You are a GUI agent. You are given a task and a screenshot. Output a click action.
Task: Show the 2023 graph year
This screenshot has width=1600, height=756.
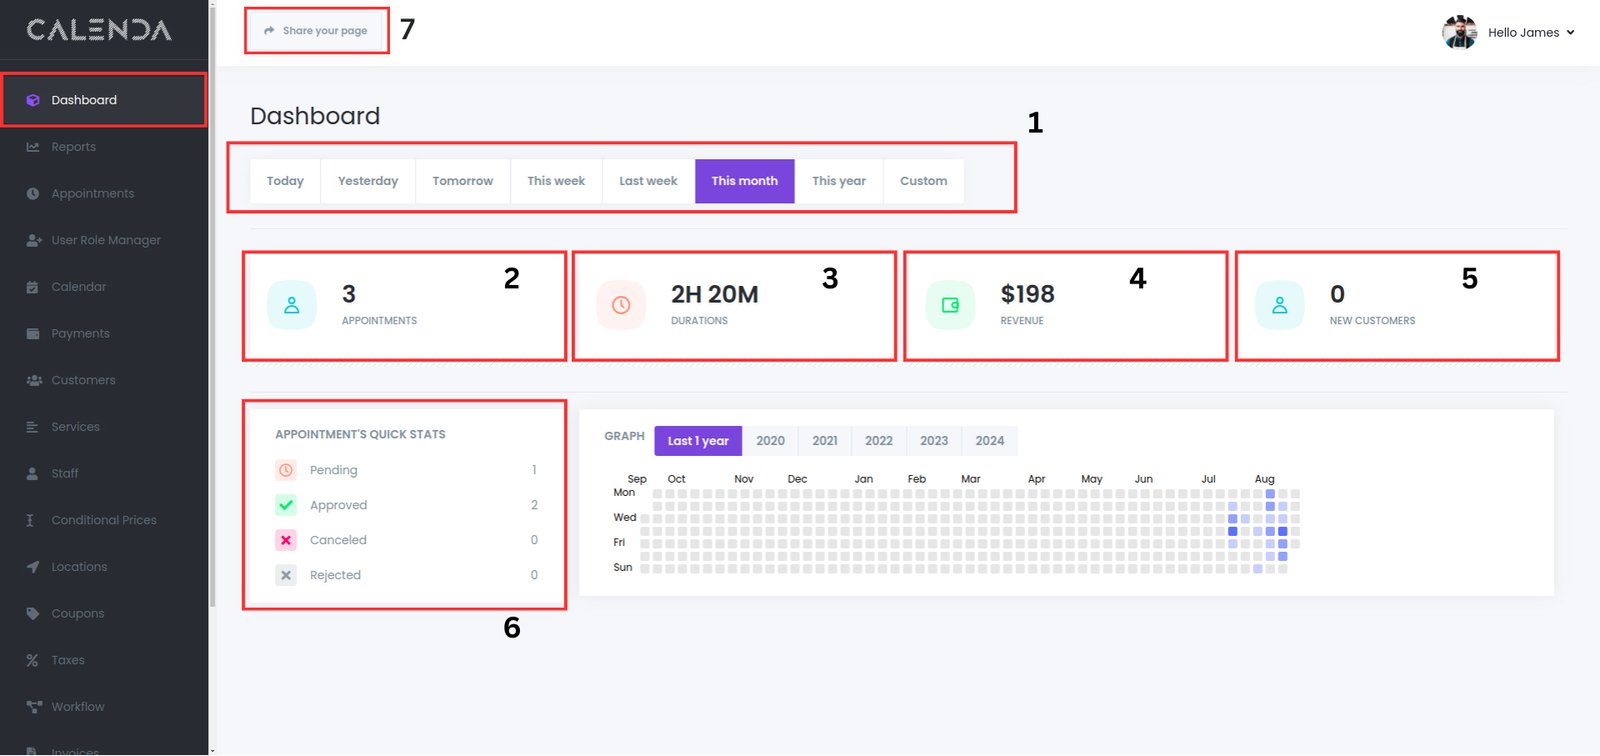[933, 441]
